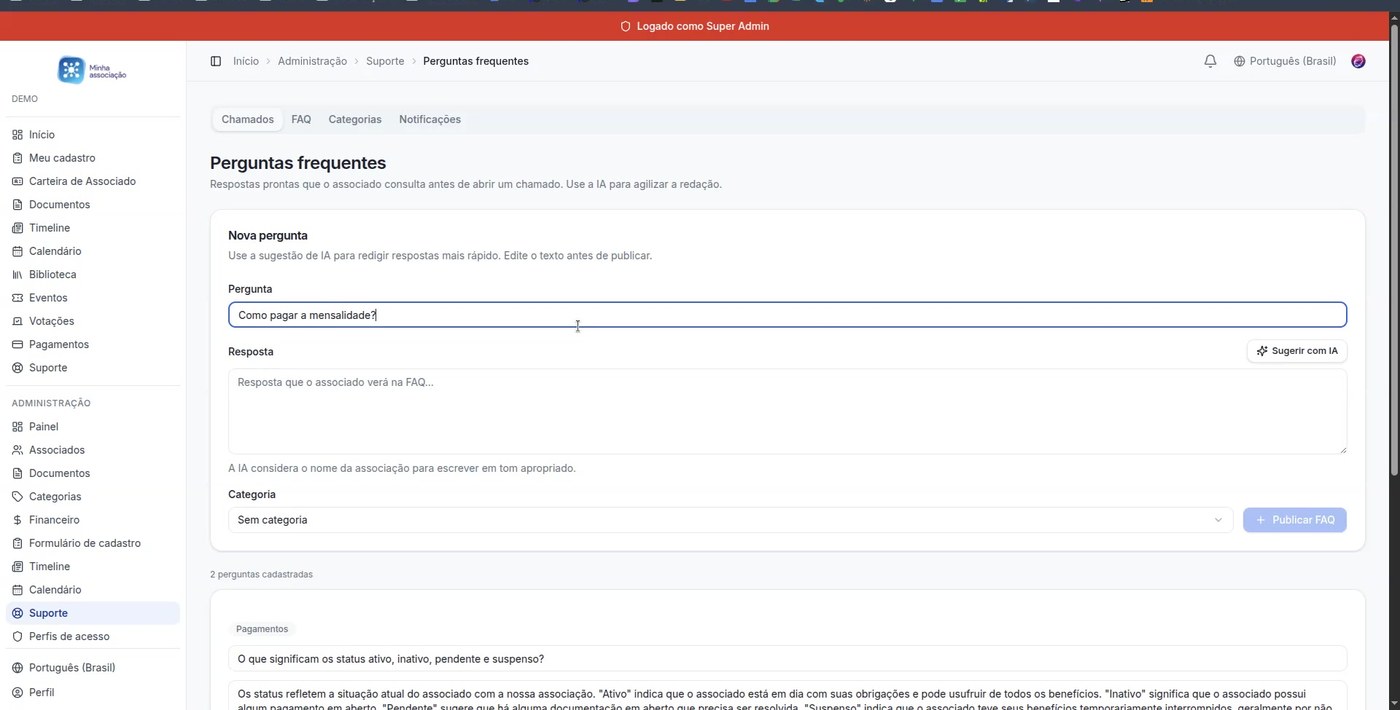Image resolution: width=1400 pixels, height=710 pixels.
Task: Open the Notificações tab
Action: click(x=429, y=119)
